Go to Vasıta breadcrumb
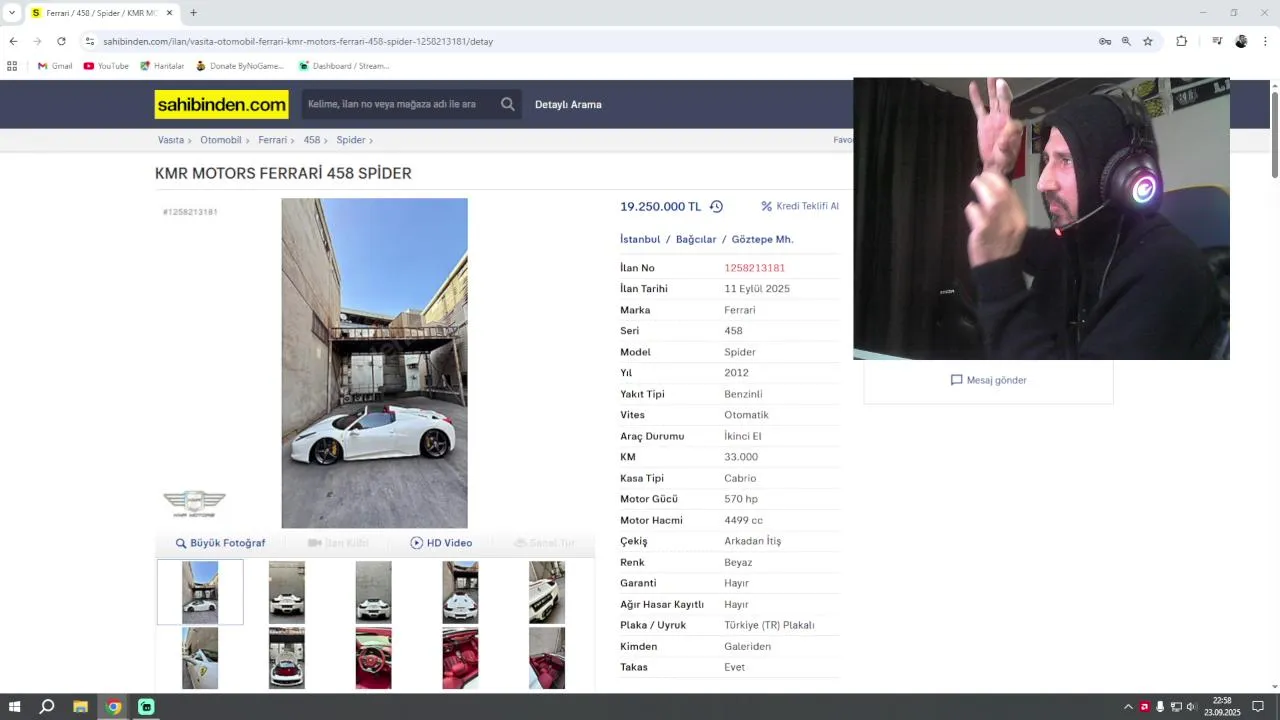 point(171,140)
